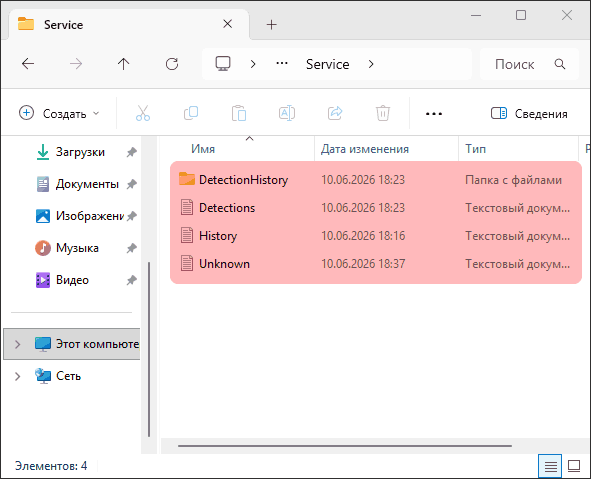Image resolution: width=591 pixels, height=479 pixels.
Task: Click the Share icon in toolbar
Action: point(335,113)
